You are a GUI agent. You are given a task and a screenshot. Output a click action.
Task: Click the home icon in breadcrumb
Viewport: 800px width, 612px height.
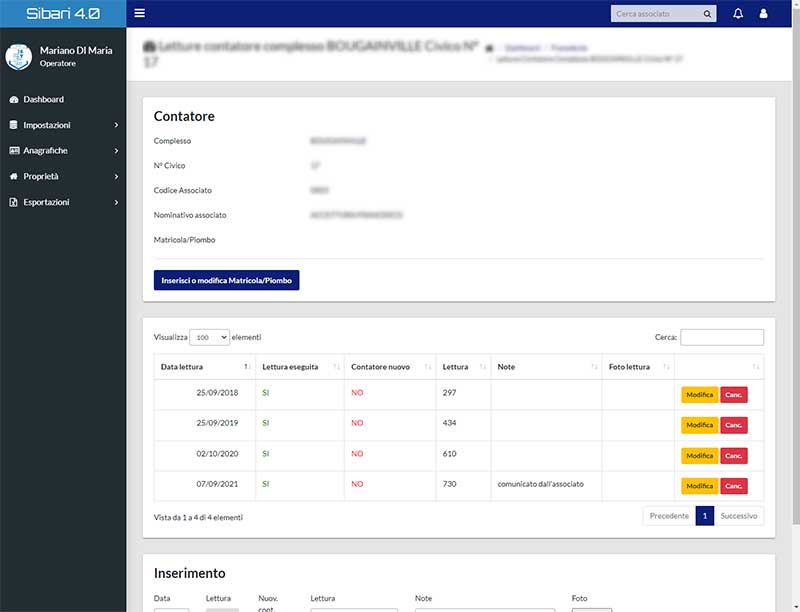pos(489,48)
